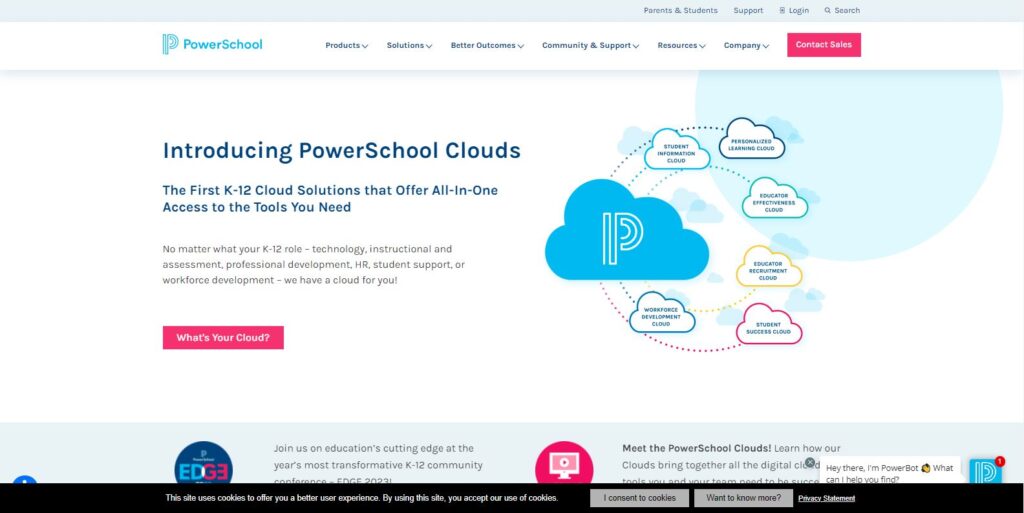Click the Search magnifier icon

(827, 10)
